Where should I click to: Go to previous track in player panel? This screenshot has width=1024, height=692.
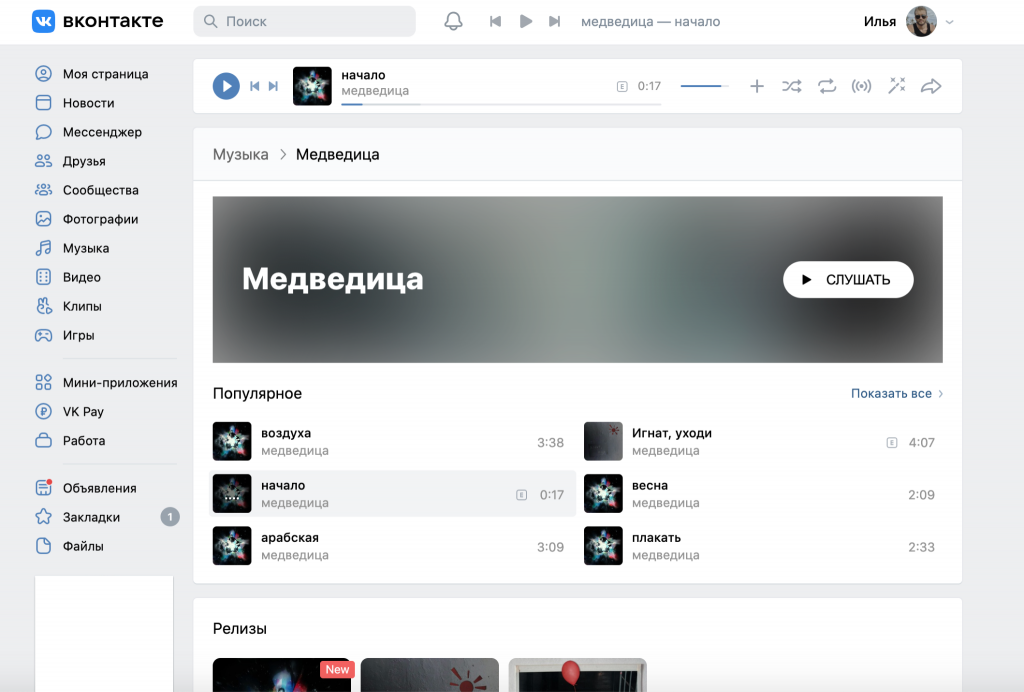tap(255, 86)
